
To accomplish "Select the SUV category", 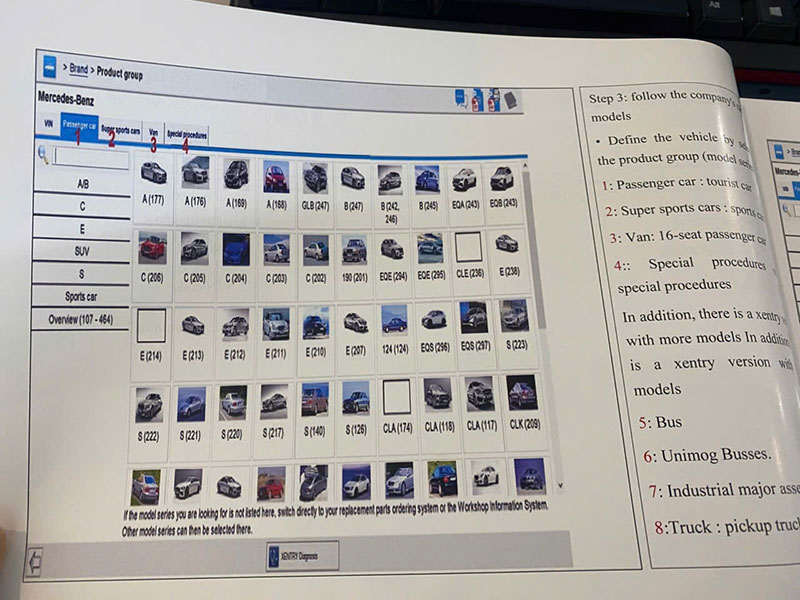I will point(82,251).
